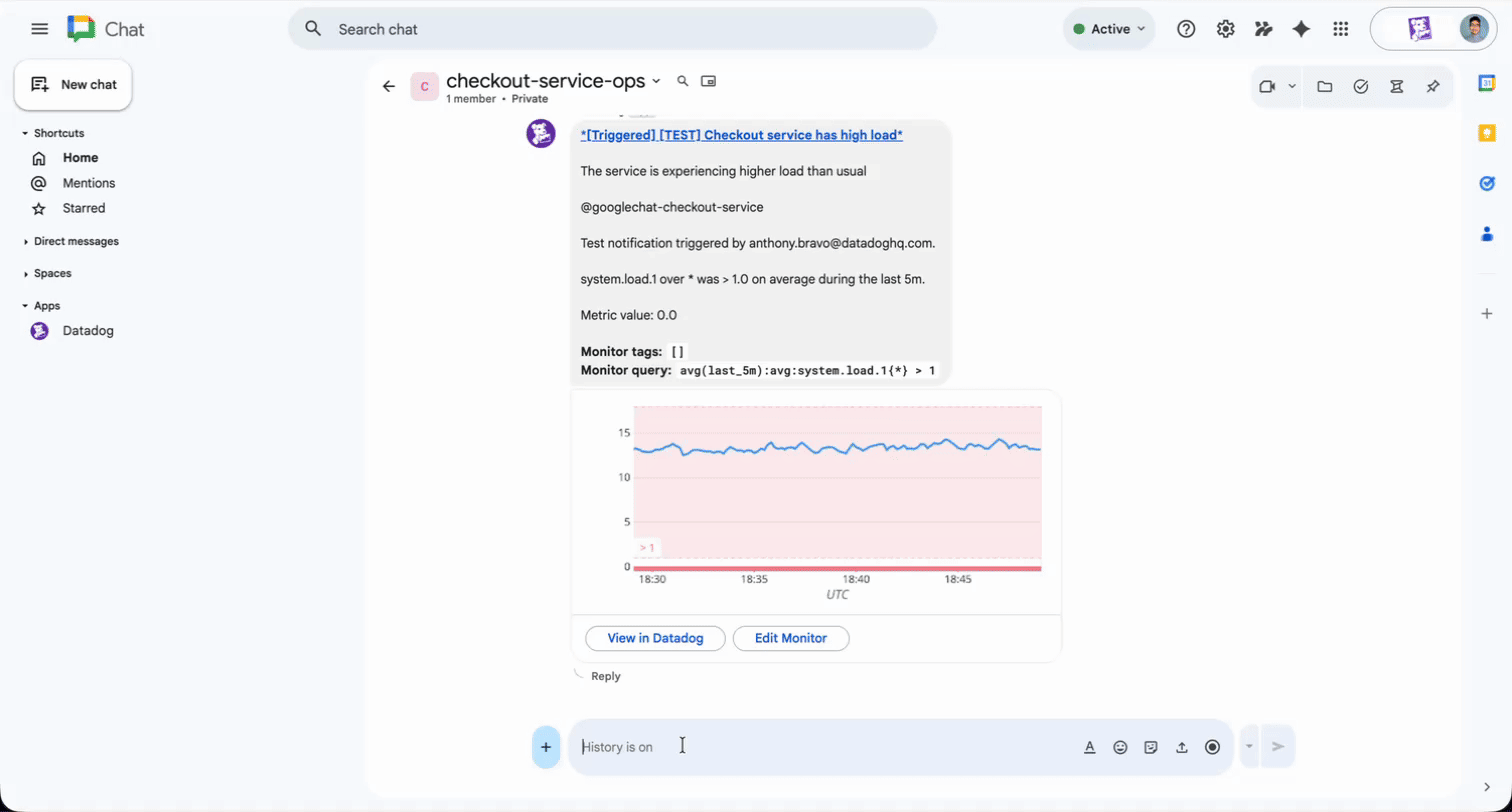Open the account profile avatar

(1474, 29)
